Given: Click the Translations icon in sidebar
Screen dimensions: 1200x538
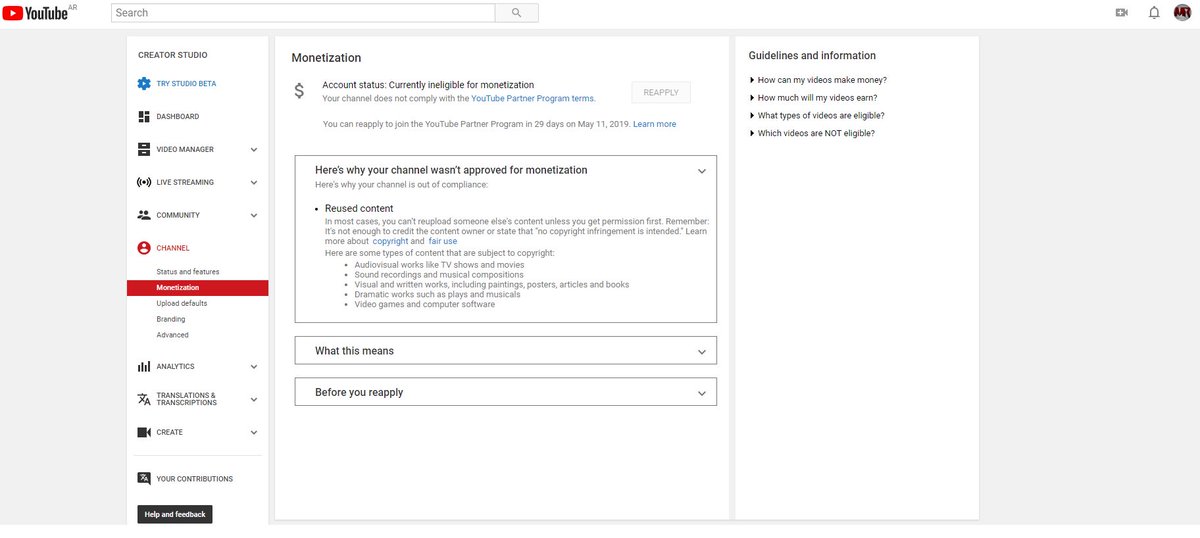Looking at the screenshot, I should coord(144,399).
